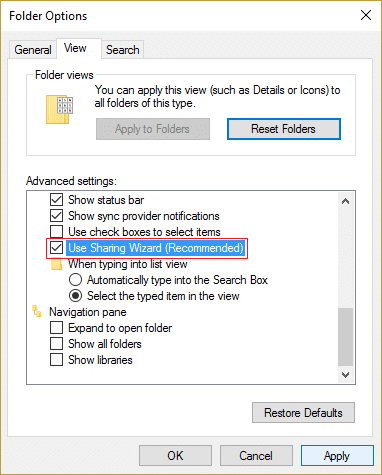Check the Show all folders option
This screenshot has width=382, height=475.
click(x=56, y=344)
